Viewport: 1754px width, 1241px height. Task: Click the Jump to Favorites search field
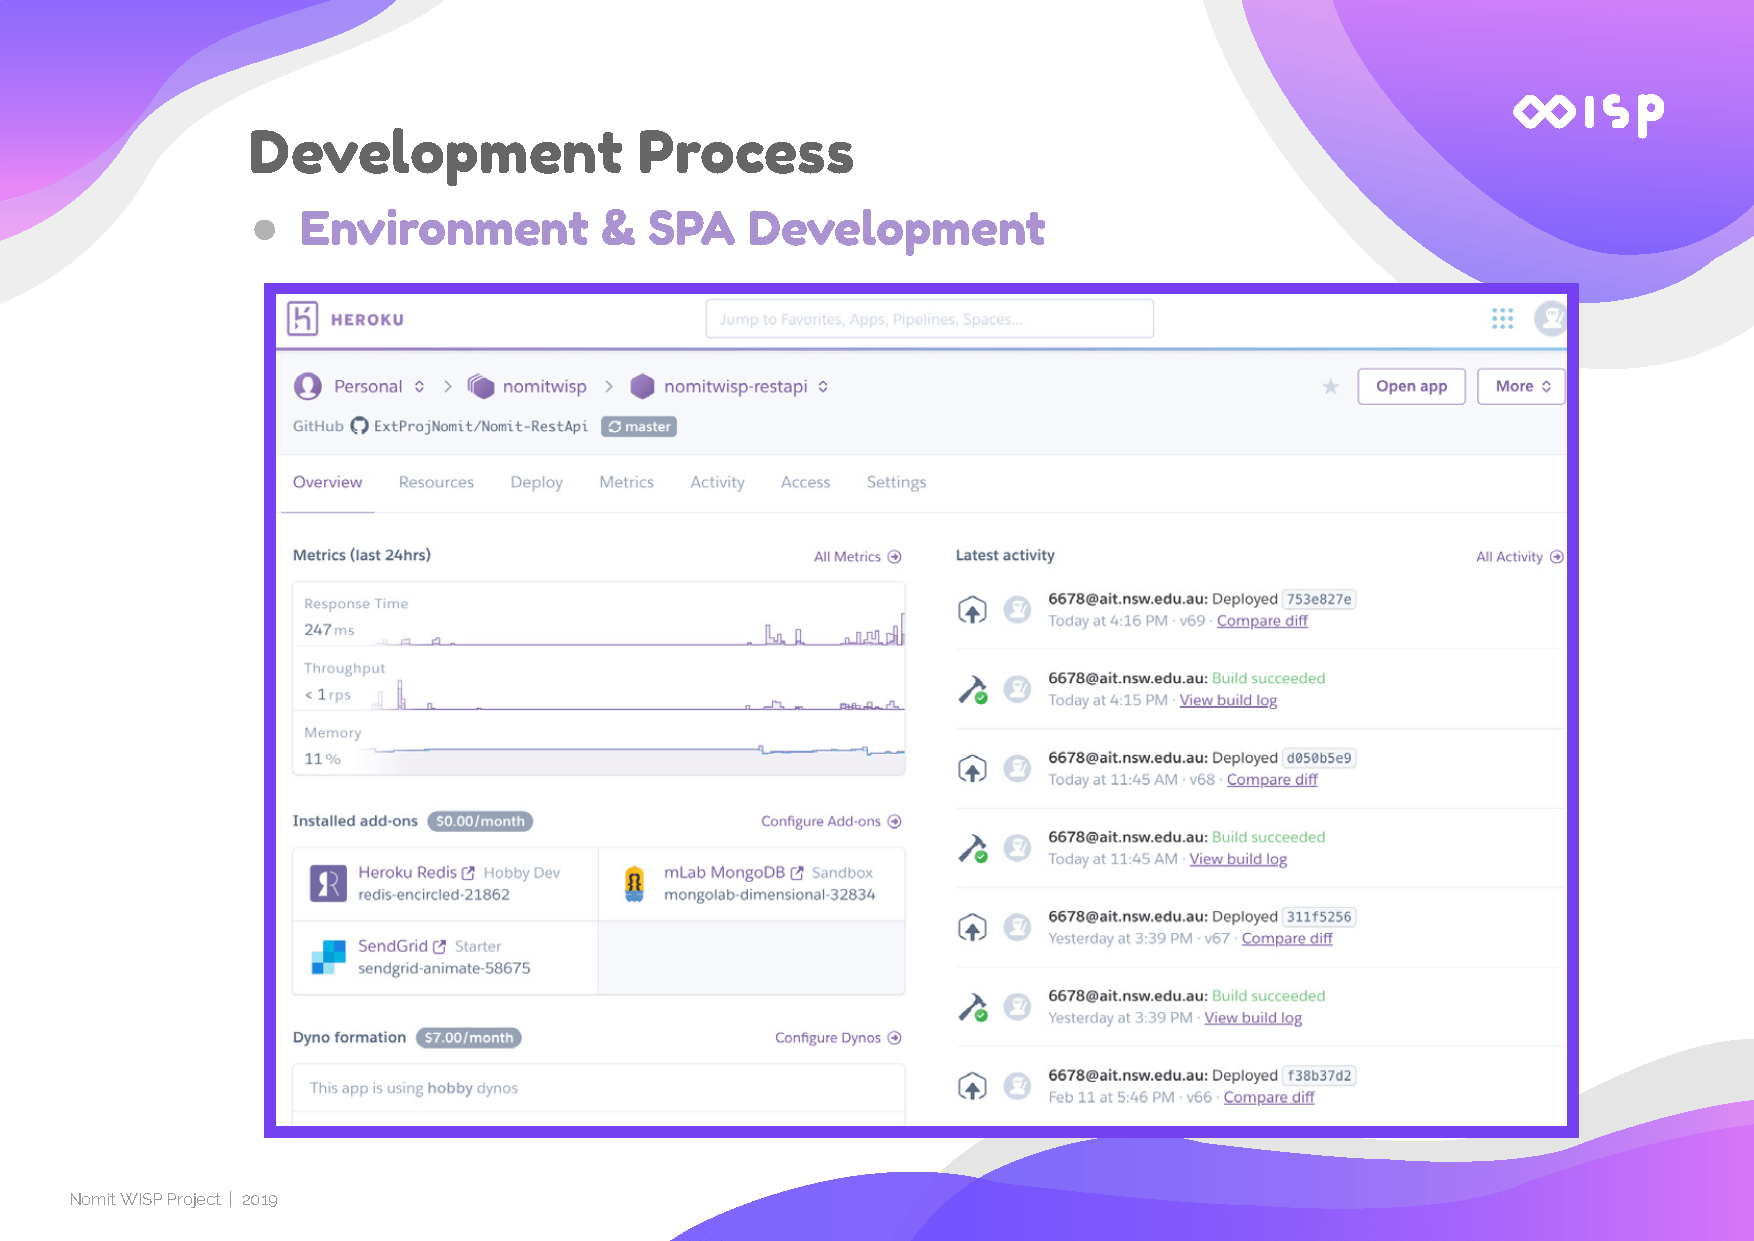[929, 319]
